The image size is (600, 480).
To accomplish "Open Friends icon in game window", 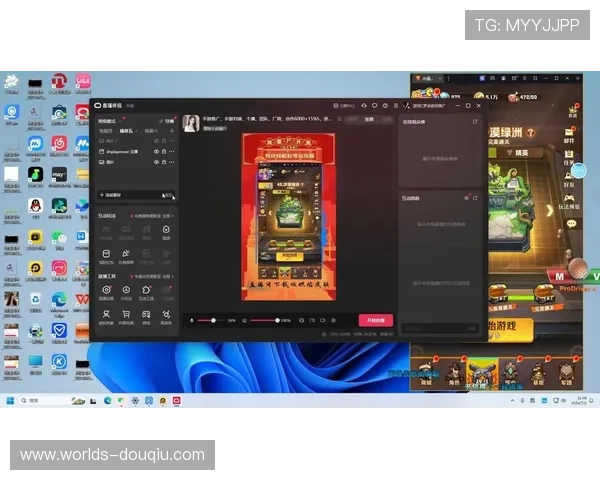I will coord(569,179).
